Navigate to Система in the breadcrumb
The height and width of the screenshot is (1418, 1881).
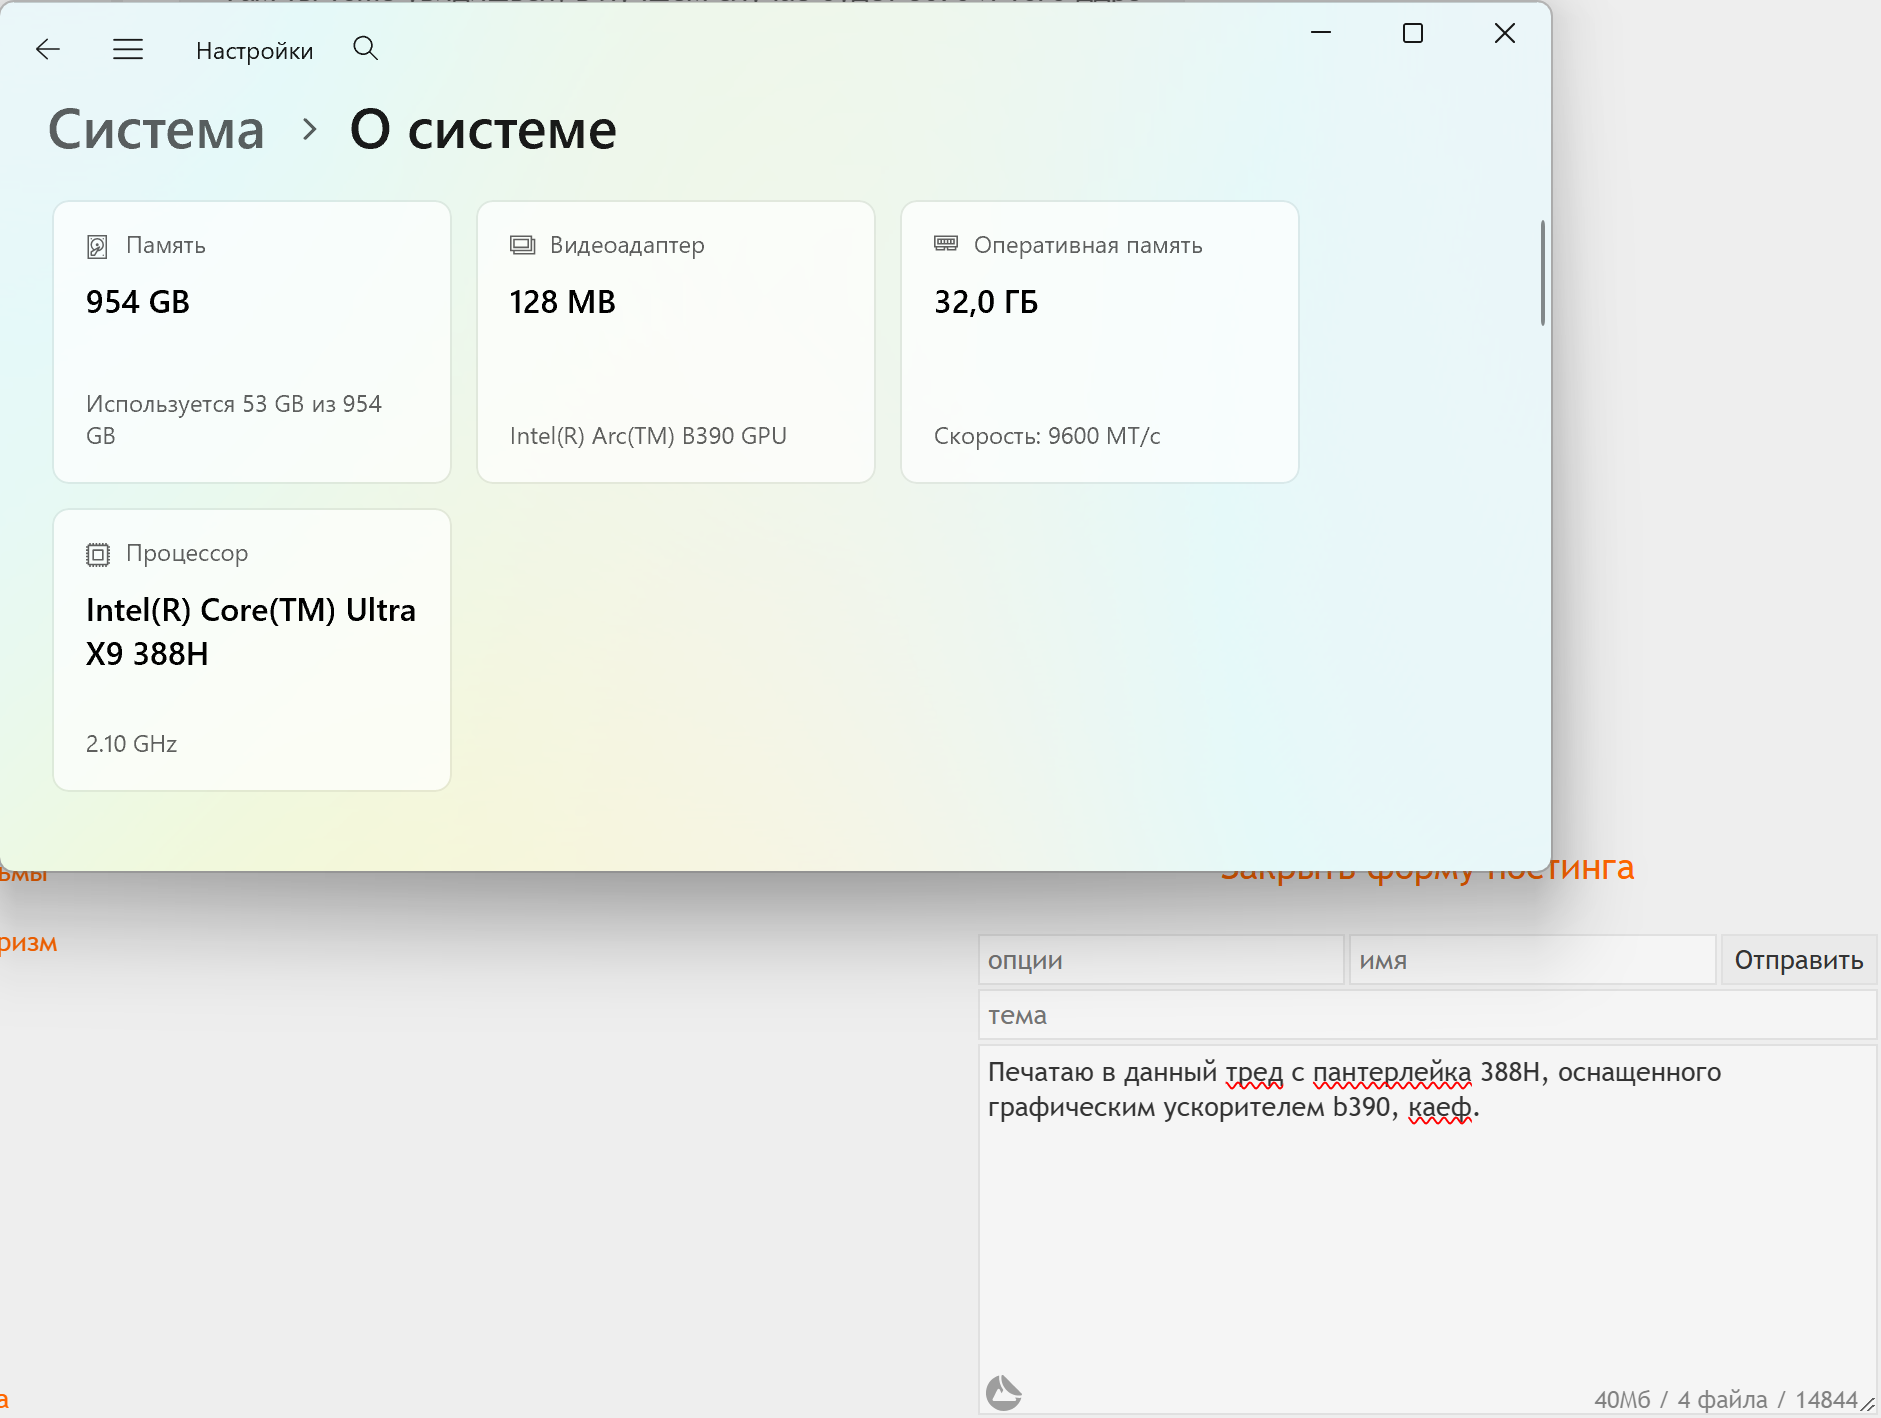[157, 130]
